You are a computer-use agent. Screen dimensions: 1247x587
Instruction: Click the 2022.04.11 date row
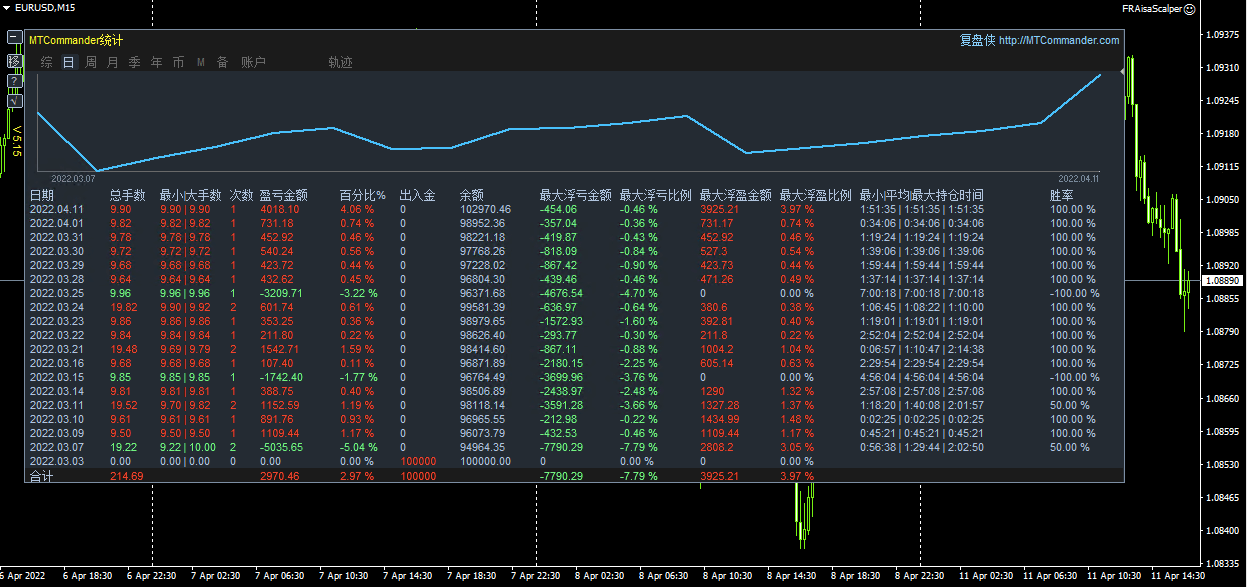pyautogui.click(x=56, y=209)
